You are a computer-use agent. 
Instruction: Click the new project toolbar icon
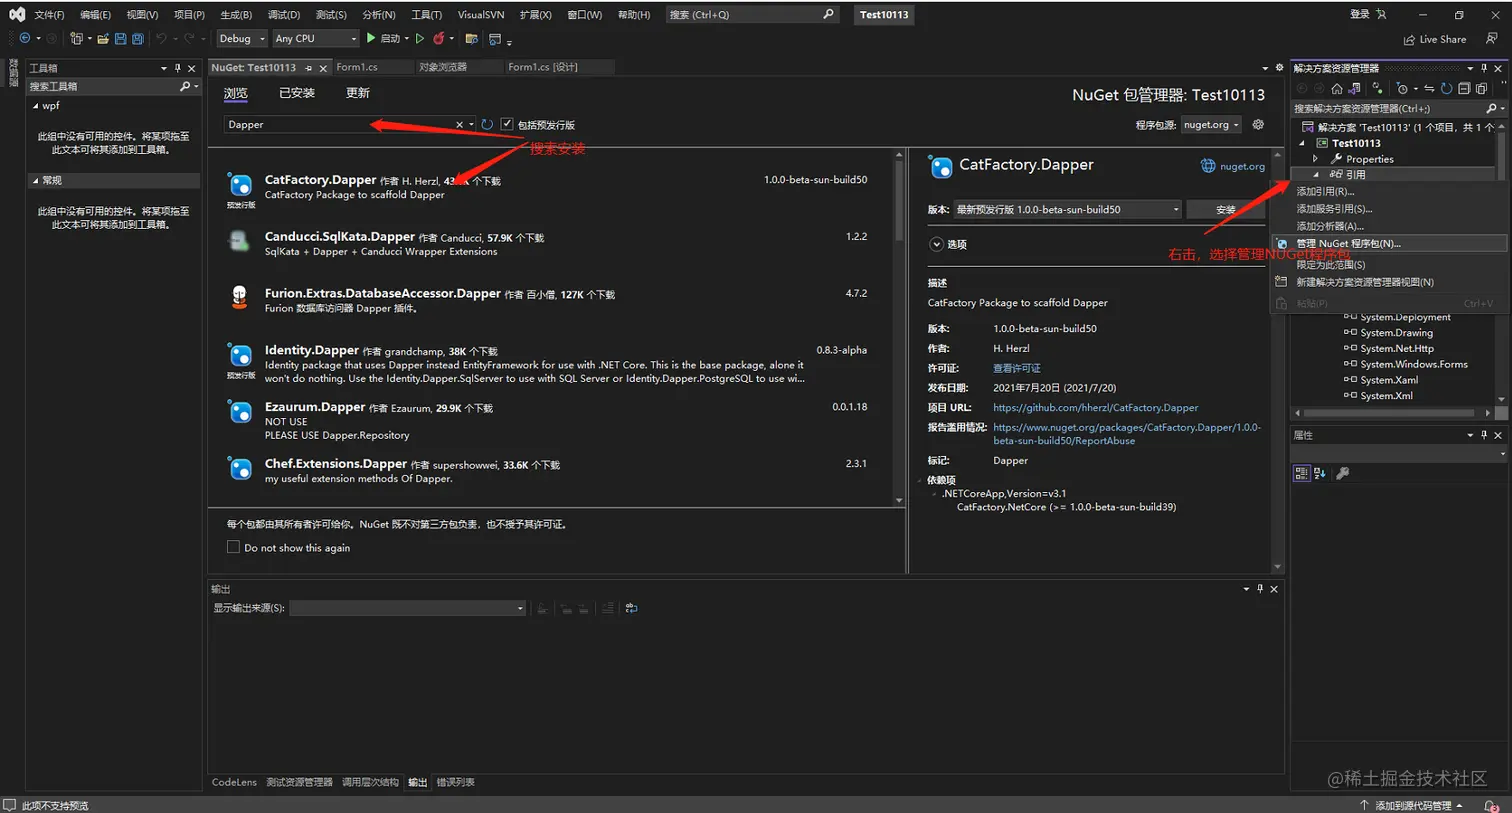76,39
